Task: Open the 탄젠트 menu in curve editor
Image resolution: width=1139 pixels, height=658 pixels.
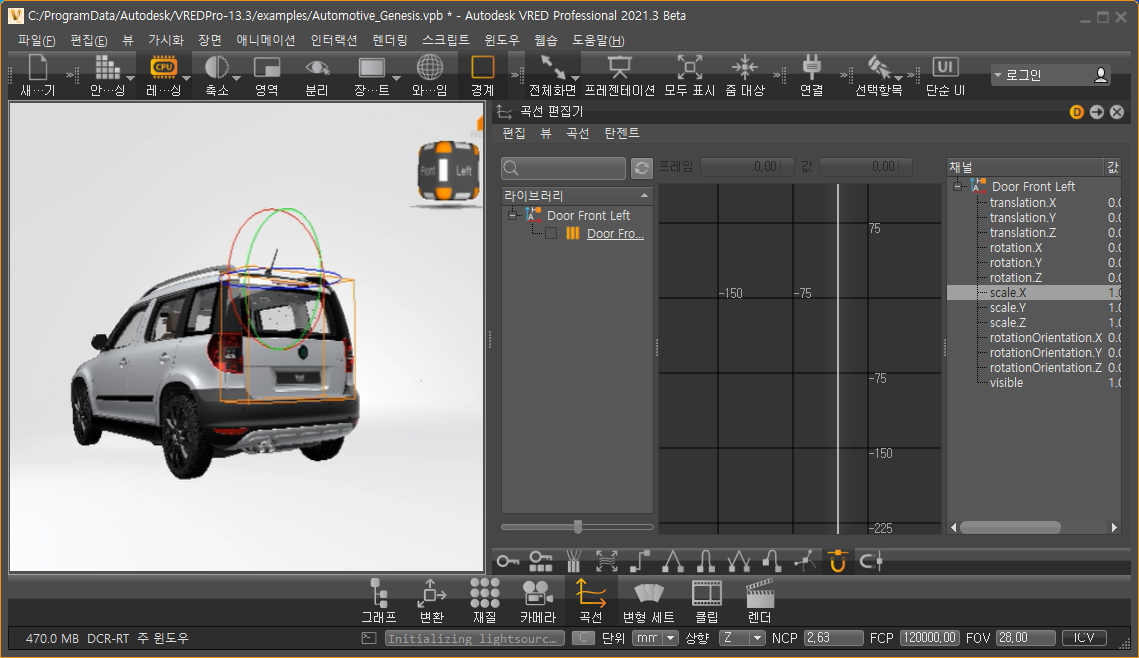Action: pyautogui.click(x=621, y=133)
